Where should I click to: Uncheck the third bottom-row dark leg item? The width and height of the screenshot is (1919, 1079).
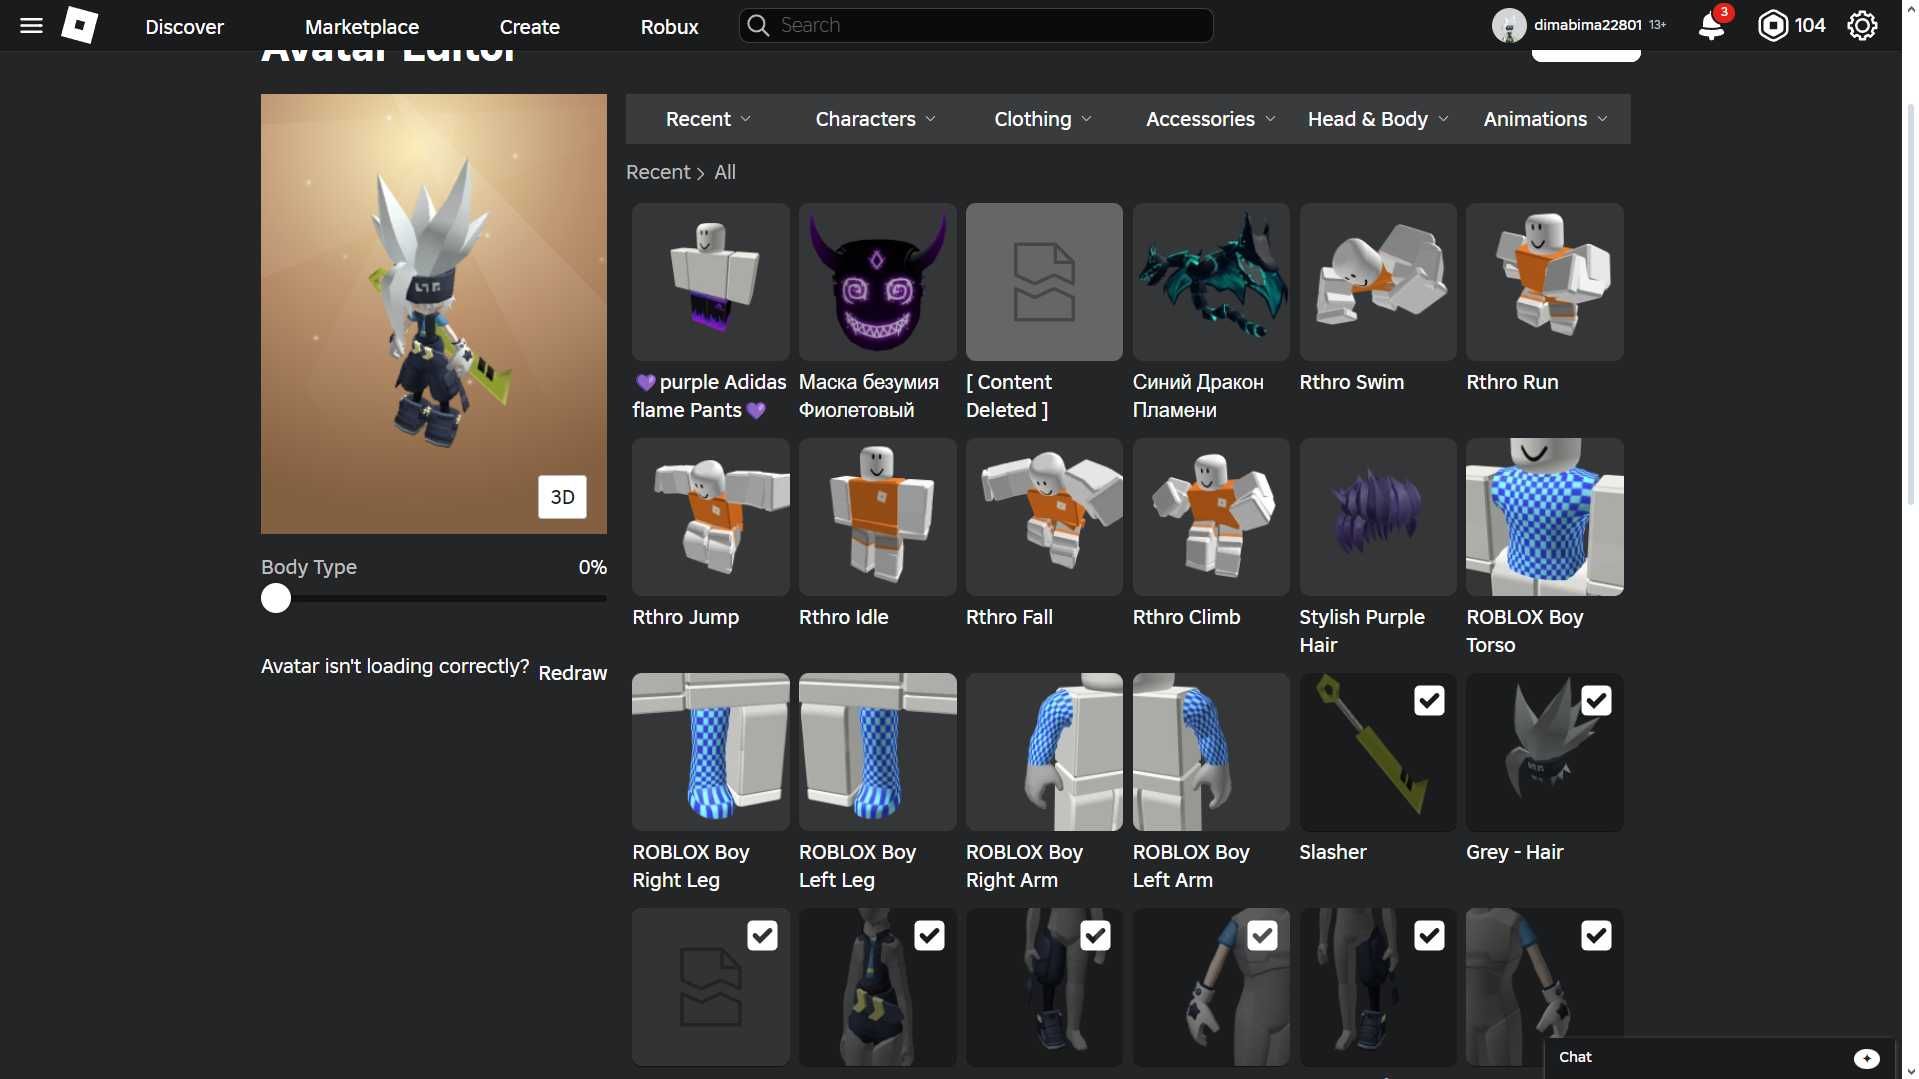pos(1095,936)
